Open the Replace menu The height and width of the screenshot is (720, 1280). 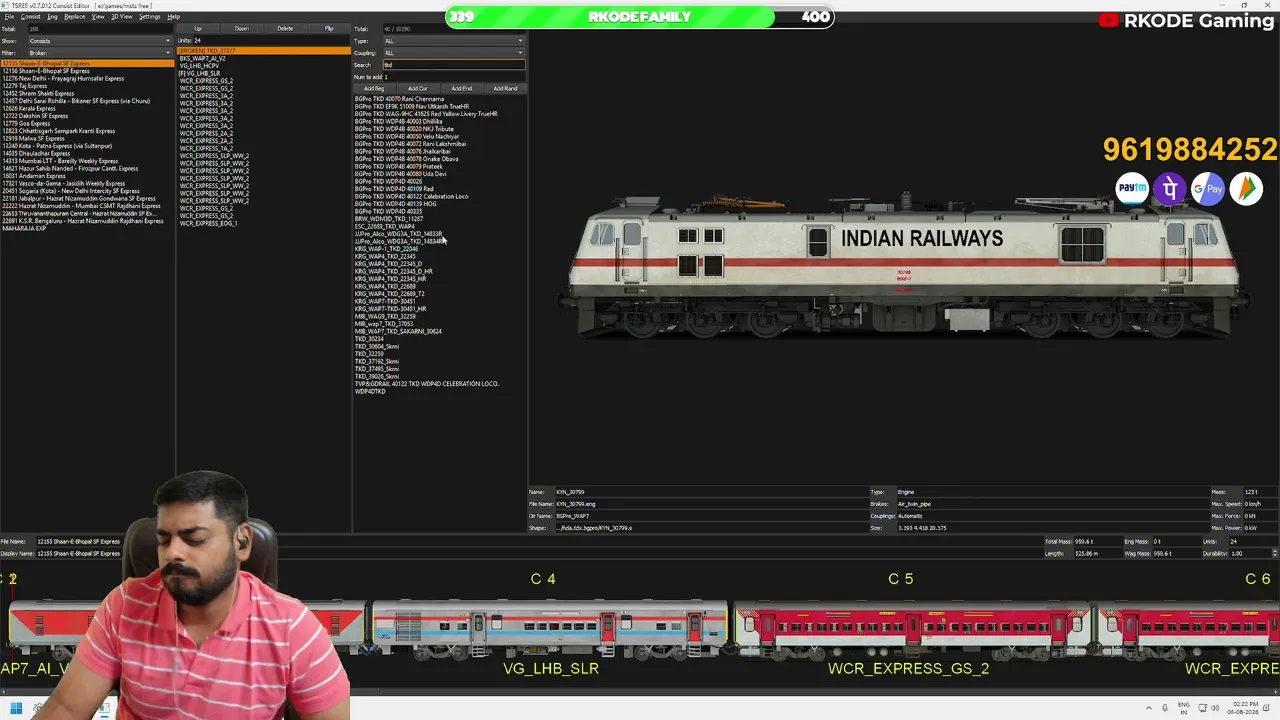click(74, 17)
